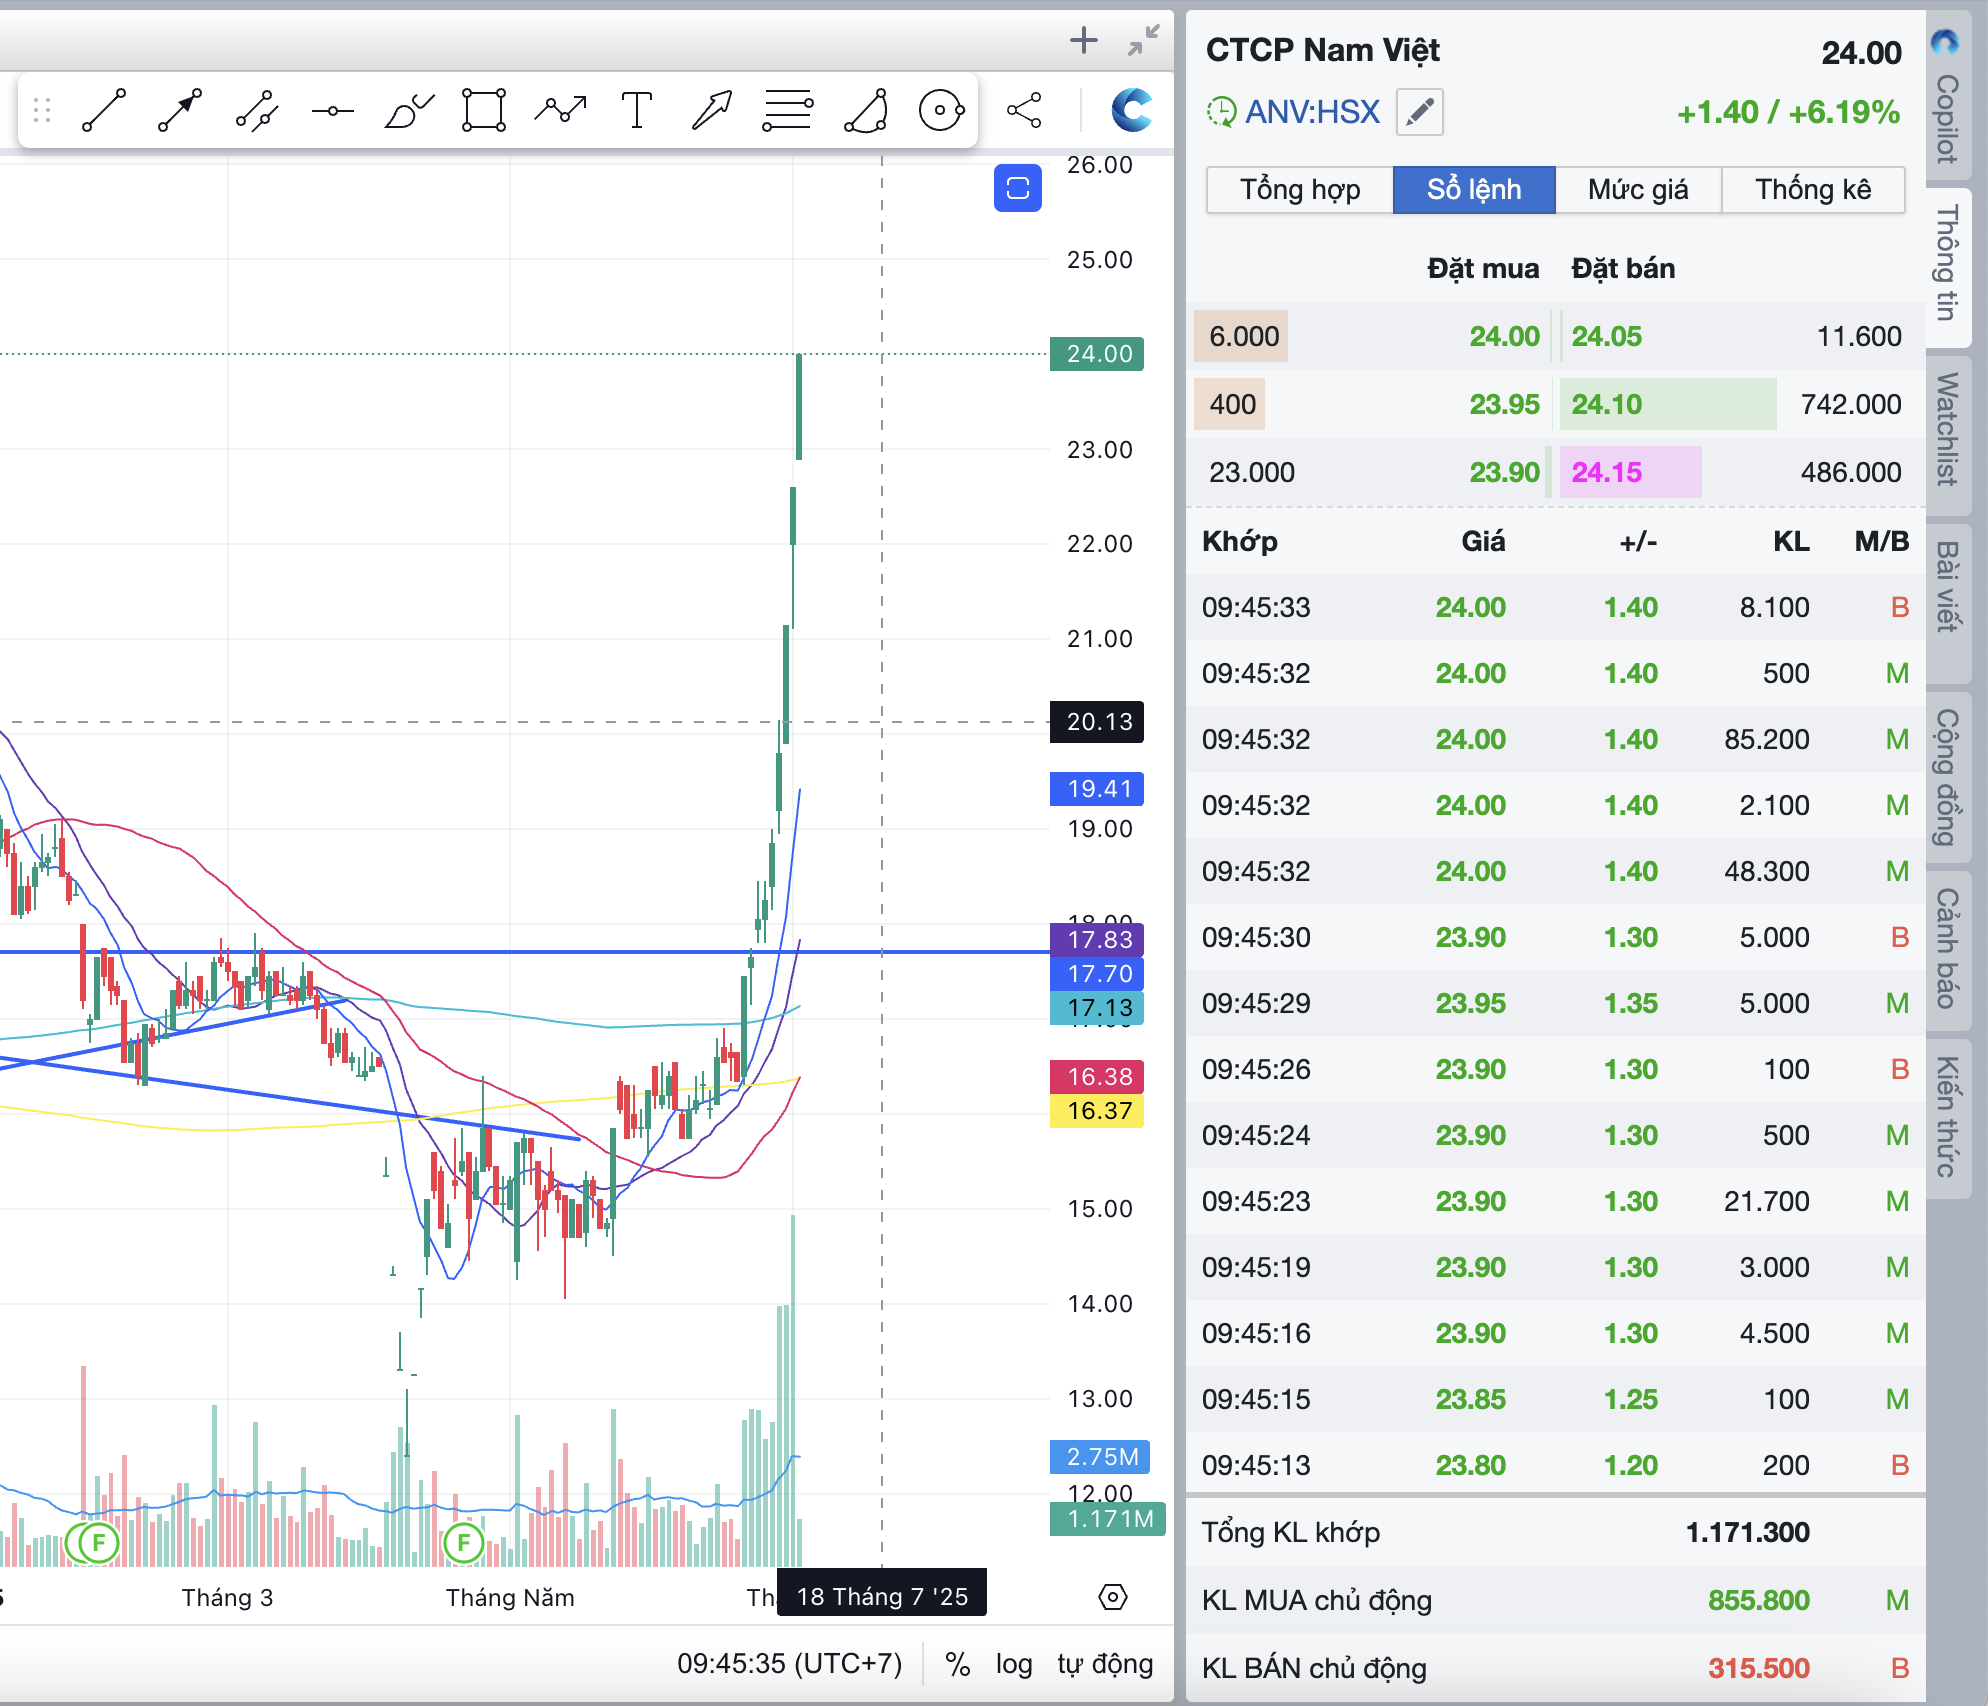Select the Text annotation tool
This screenshot has height=1706, width=1988.
[636, 110]
